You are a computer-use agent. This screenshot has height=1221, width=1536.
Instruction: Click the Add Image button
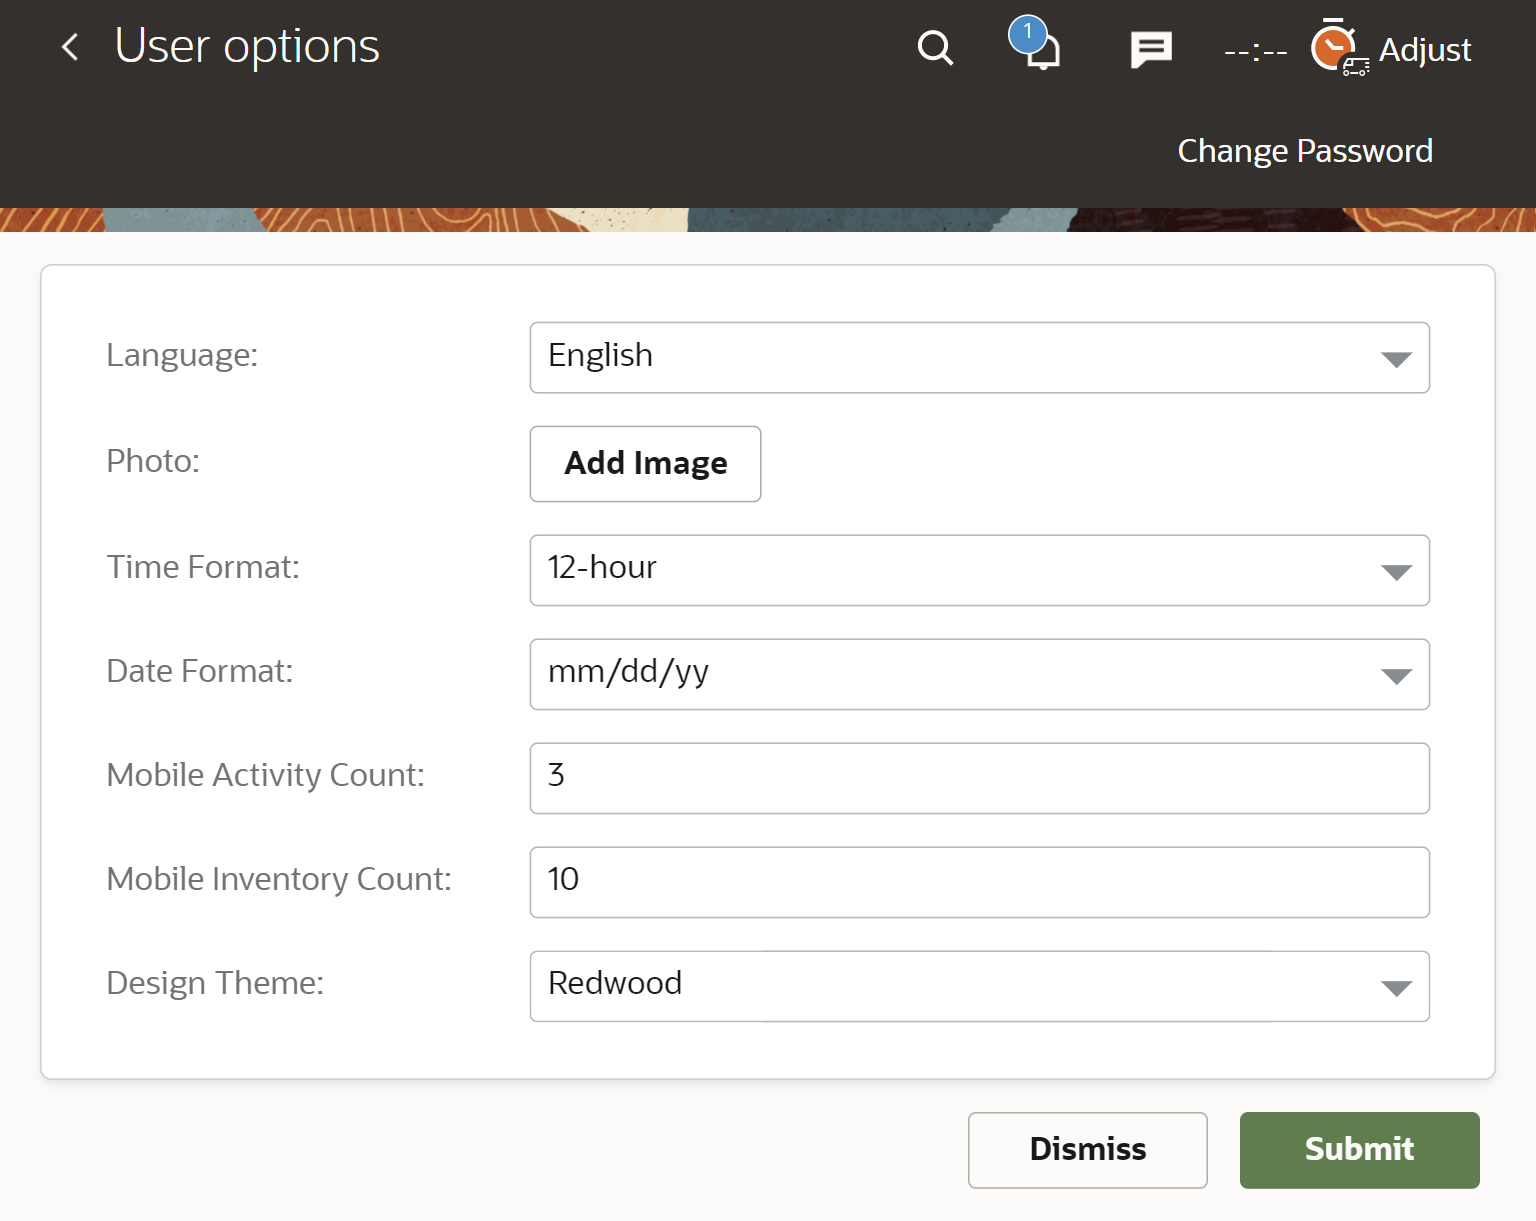click(645, 464)
